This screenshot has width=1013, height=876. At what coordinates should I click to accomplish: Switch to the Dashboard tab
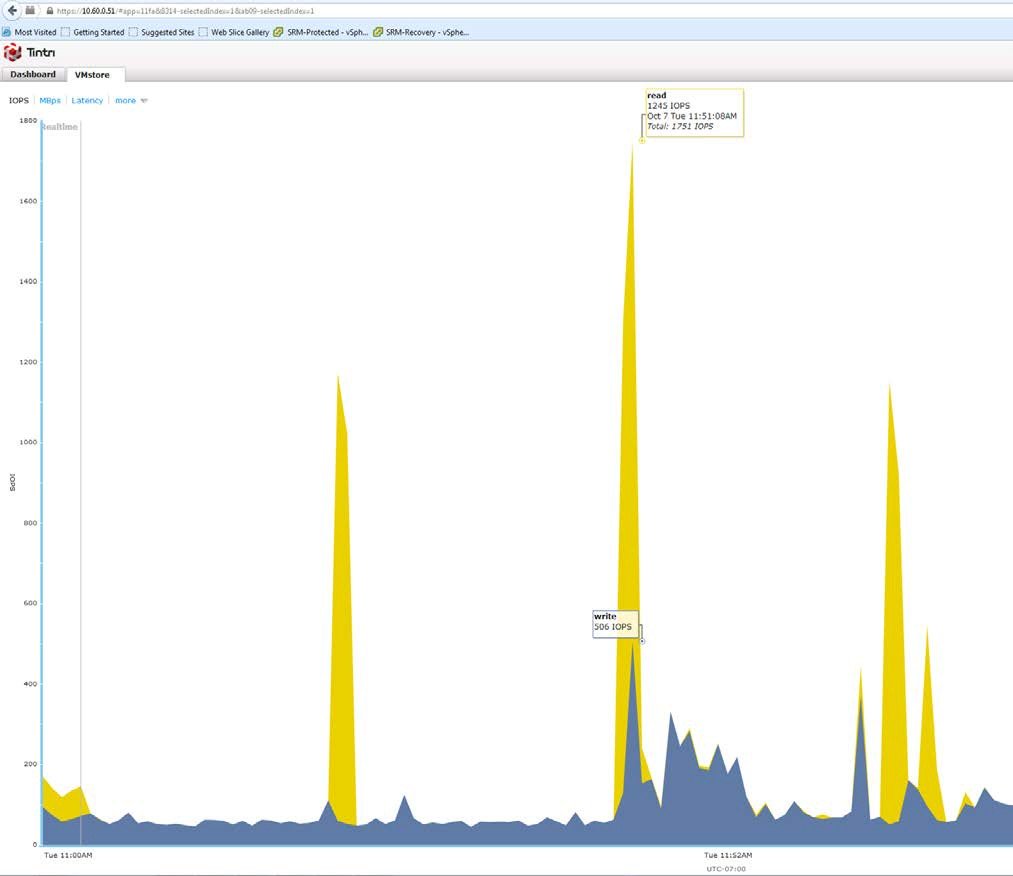(x=33, y=75)
